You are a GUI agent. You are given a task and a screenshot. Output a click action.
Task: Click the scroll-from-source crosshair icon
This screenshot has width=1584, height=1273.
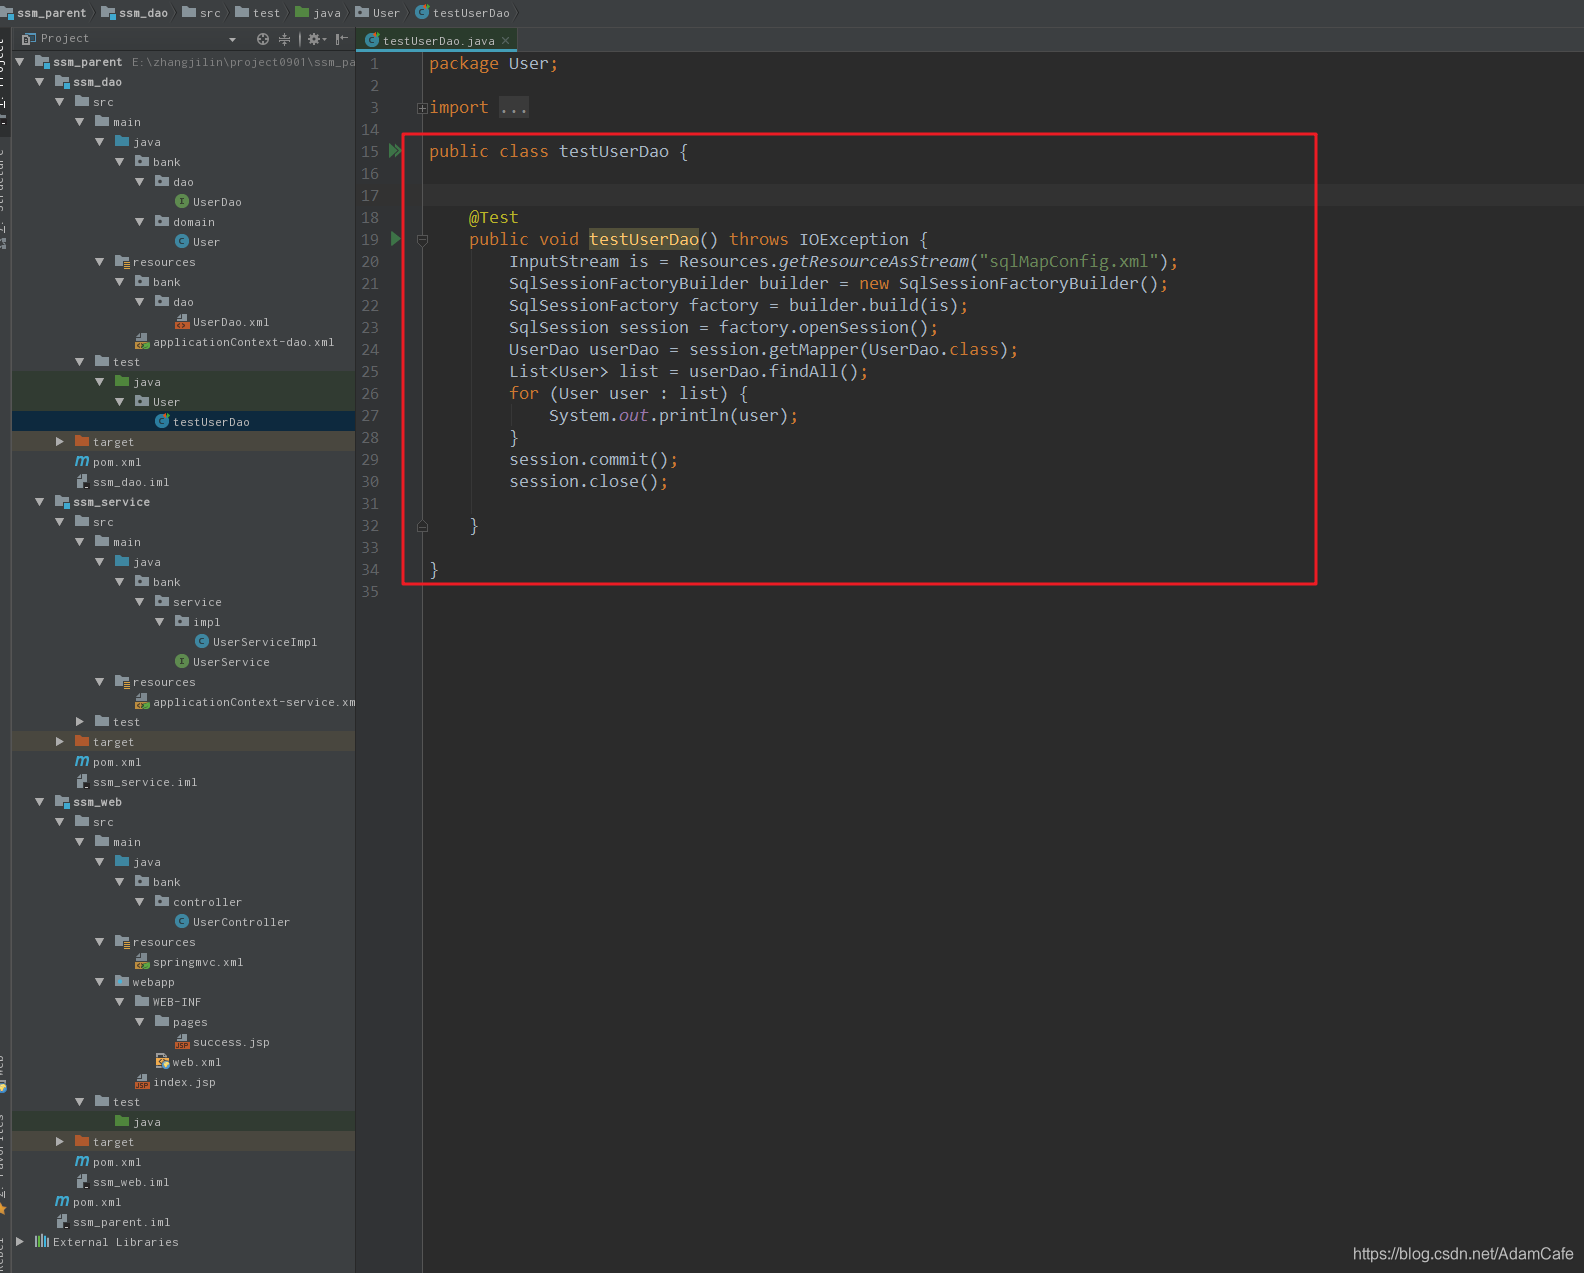263,39
